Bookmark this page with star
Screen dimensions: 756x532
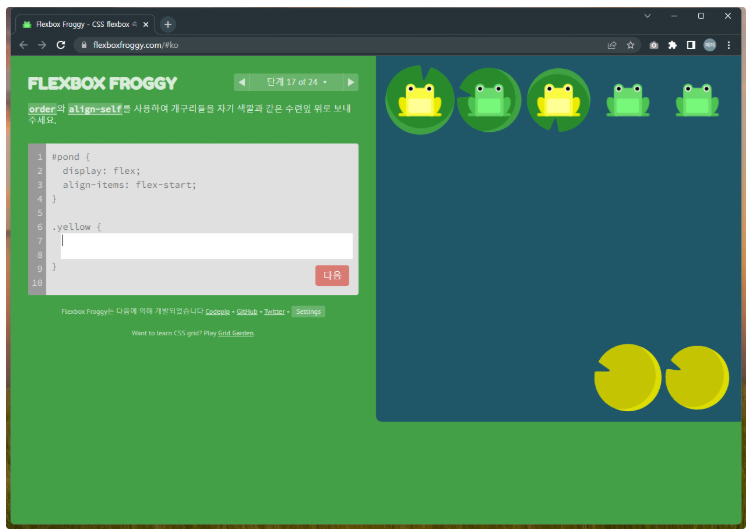630,45
